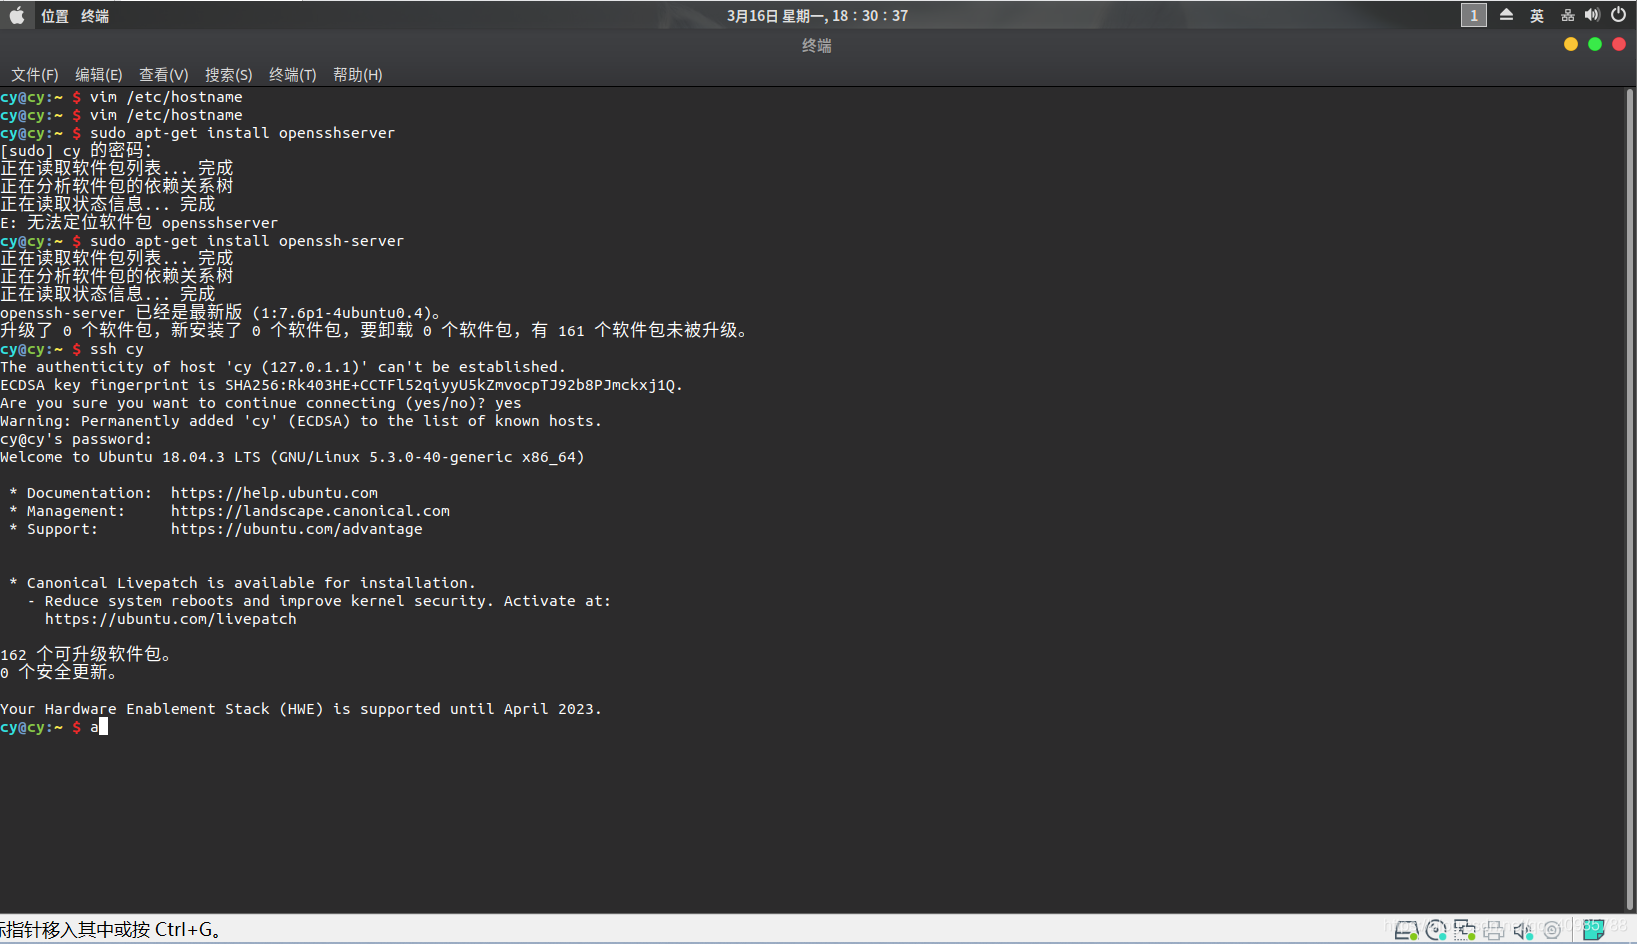Click the VM printer status icon
1637x944 pixels.
click(x=1494, y=930)
